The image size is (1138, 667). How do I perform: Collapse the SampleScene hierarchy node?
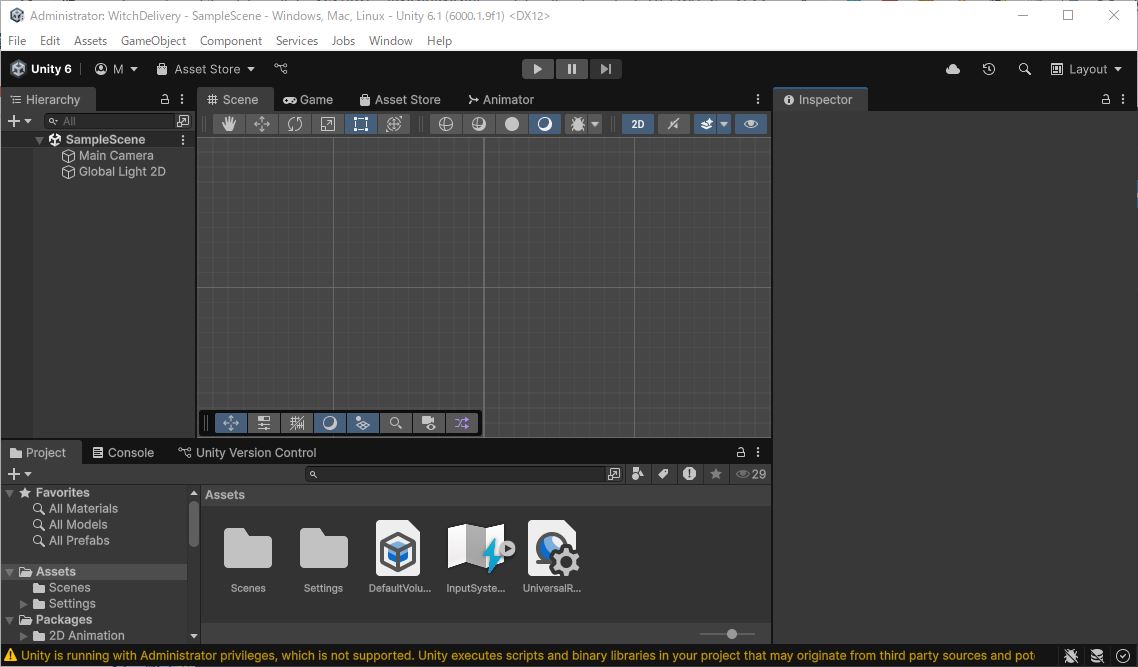39,140
